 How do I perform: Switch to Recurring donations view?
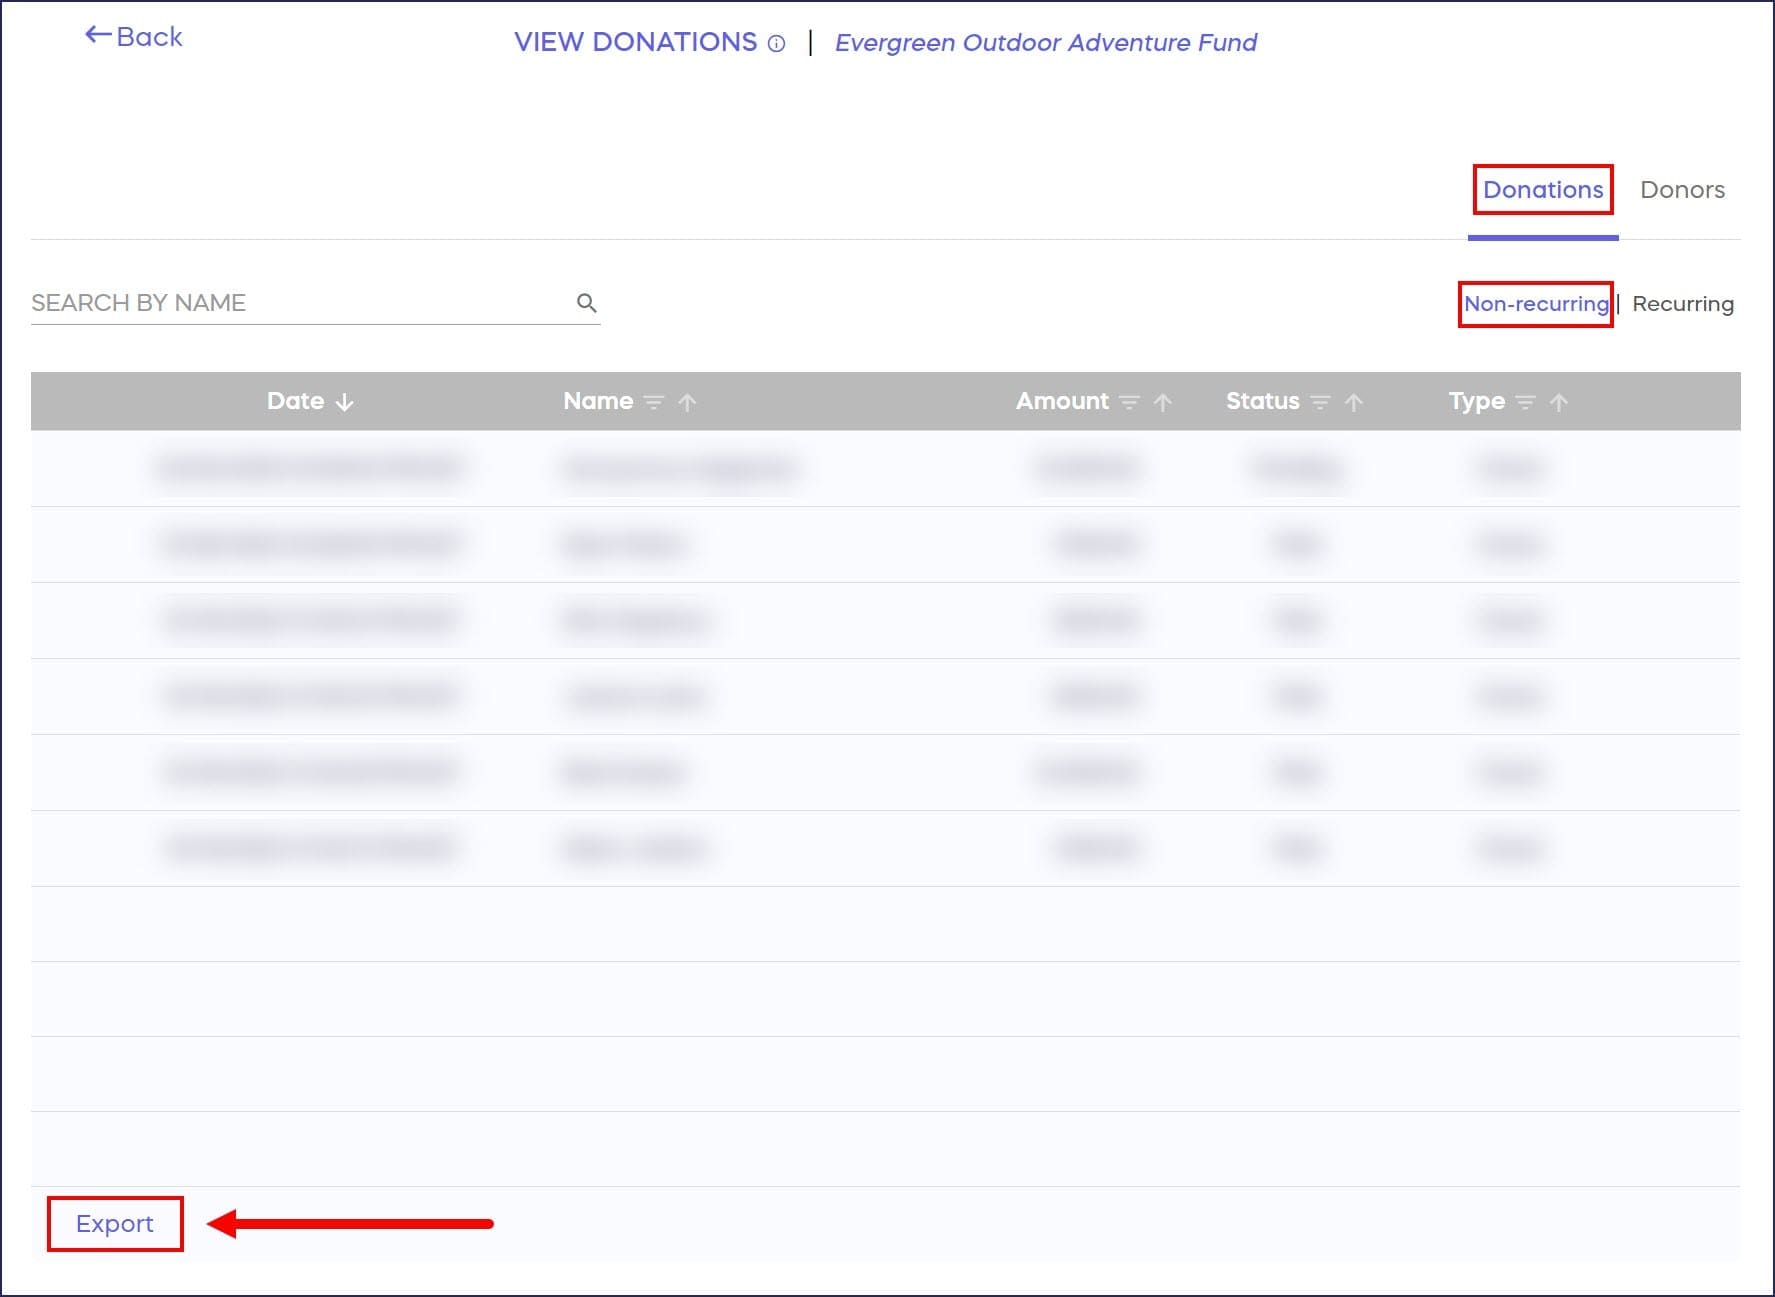[x=1682, y=304]
